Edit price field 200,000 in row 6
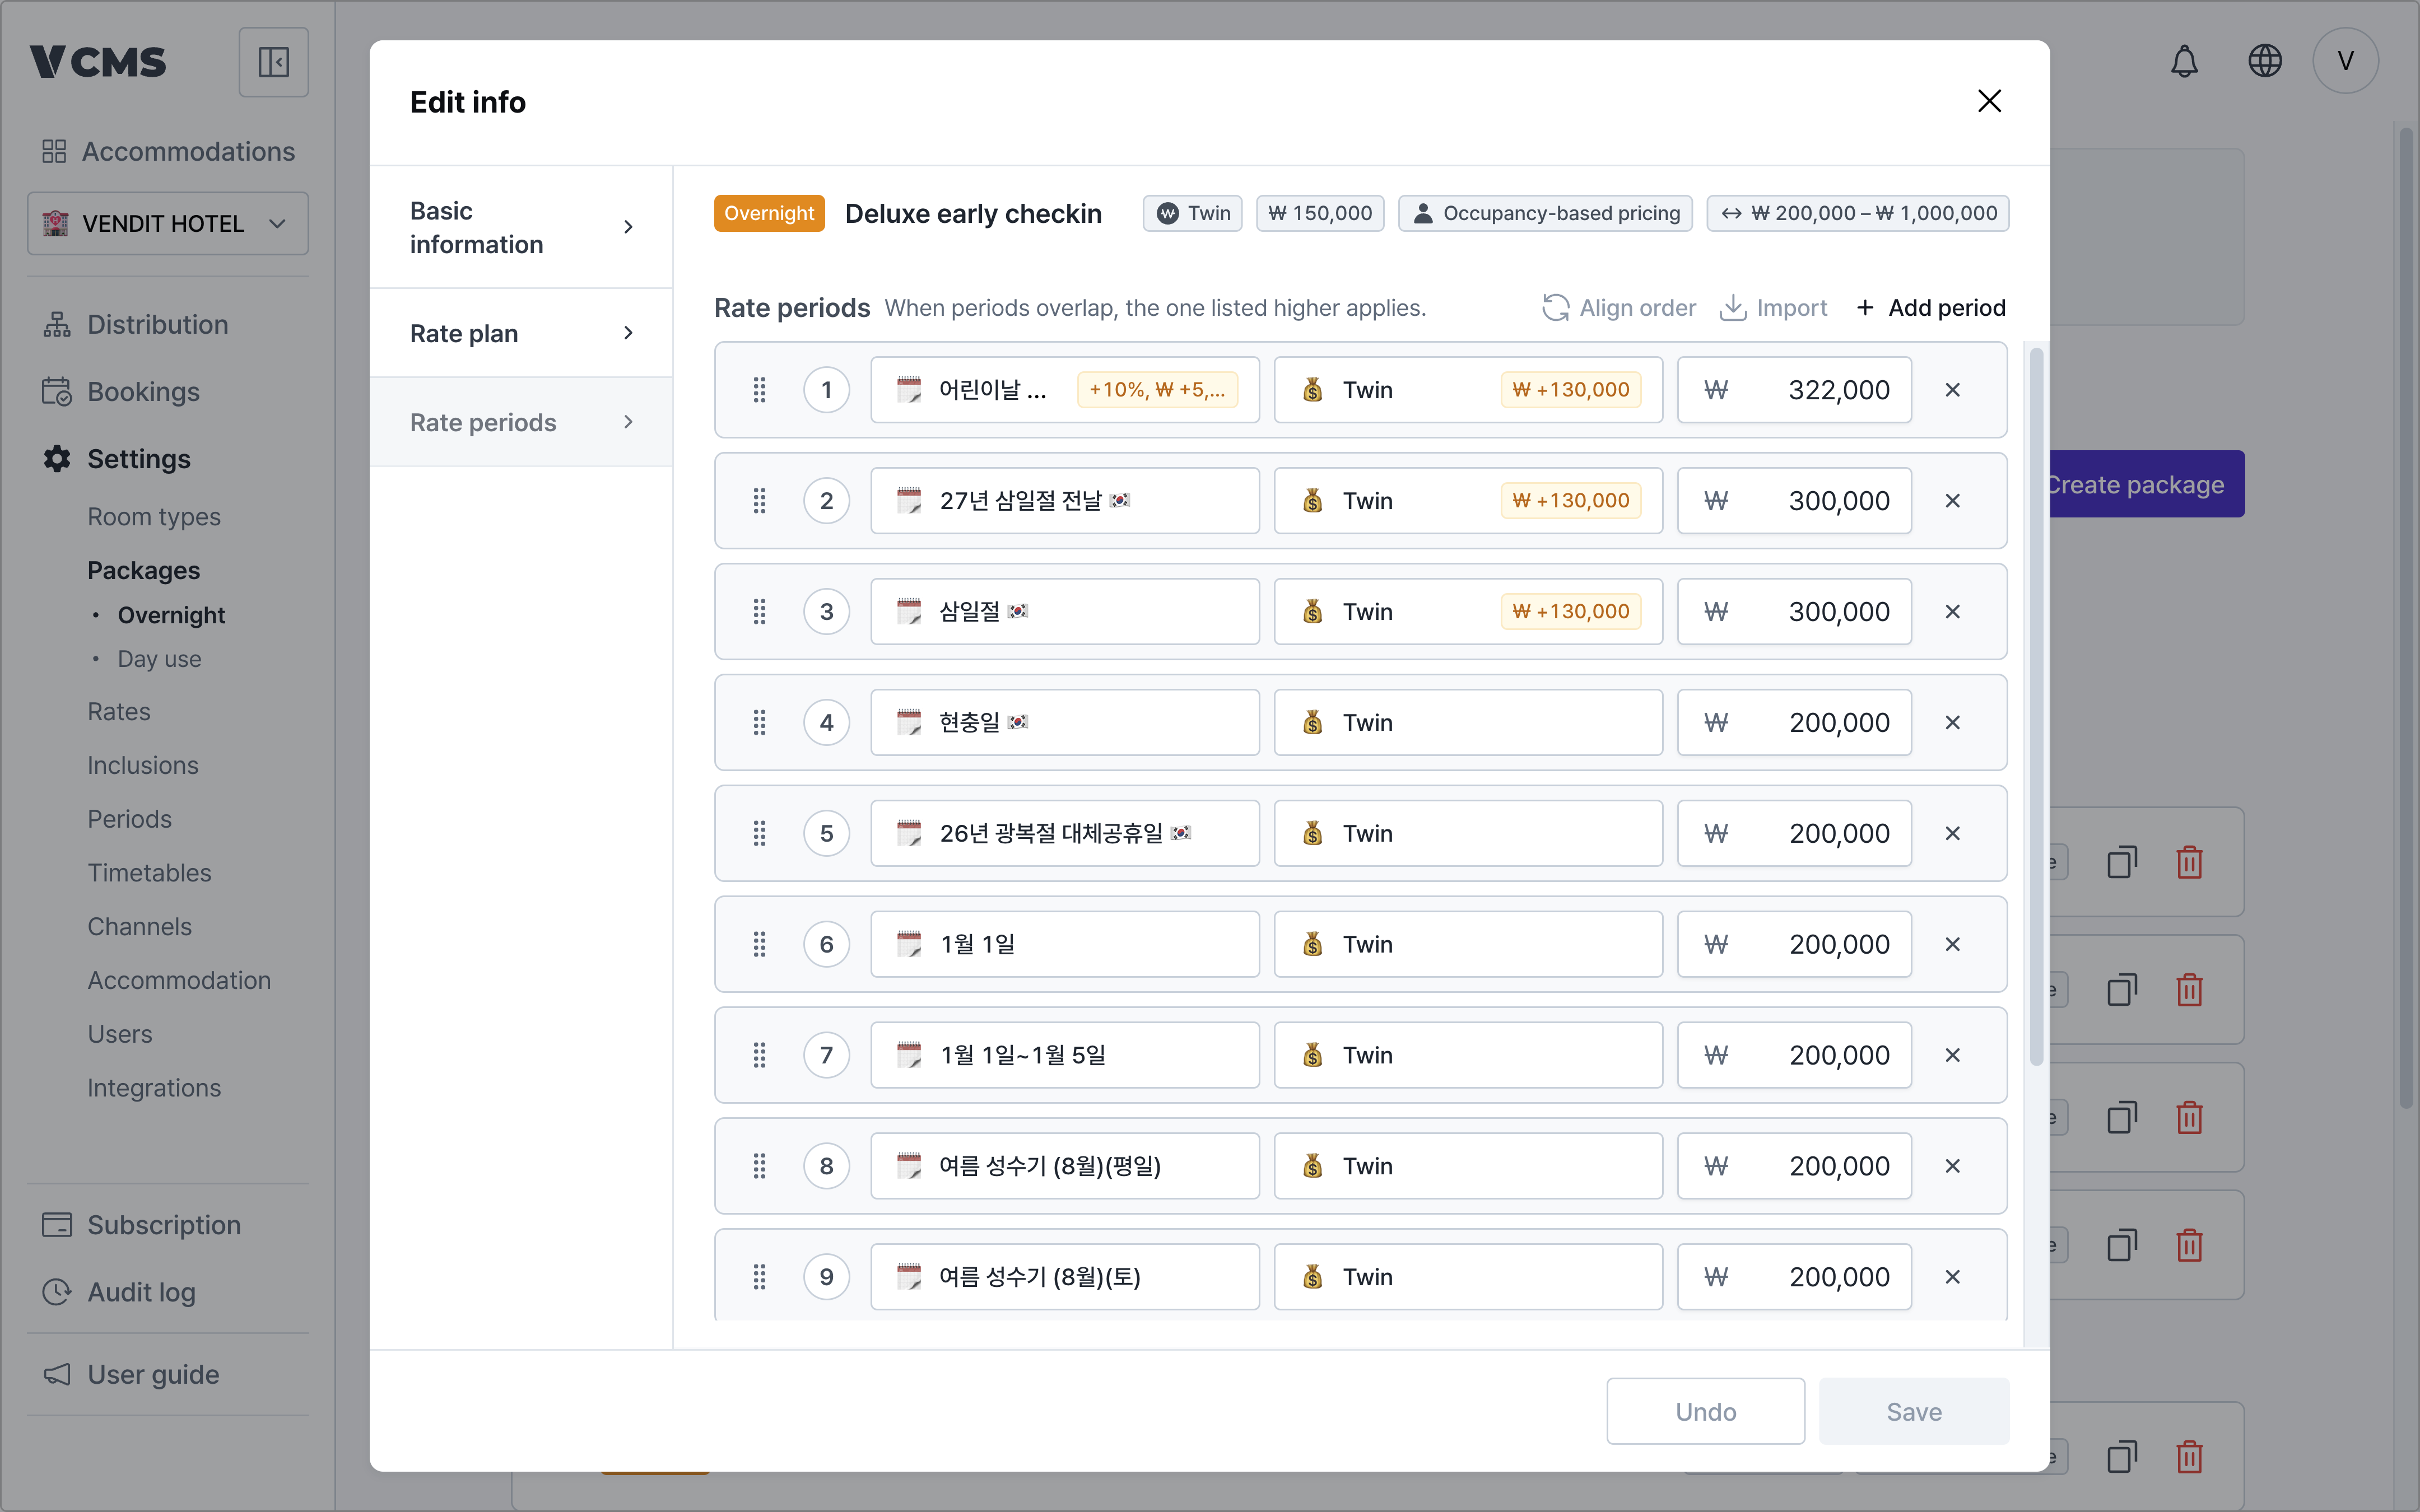2420x1512 pixels. coord(1794,944)
